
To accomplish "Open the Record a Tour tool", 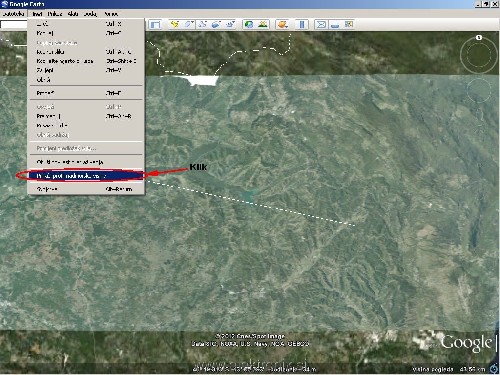I will [230, 24].
